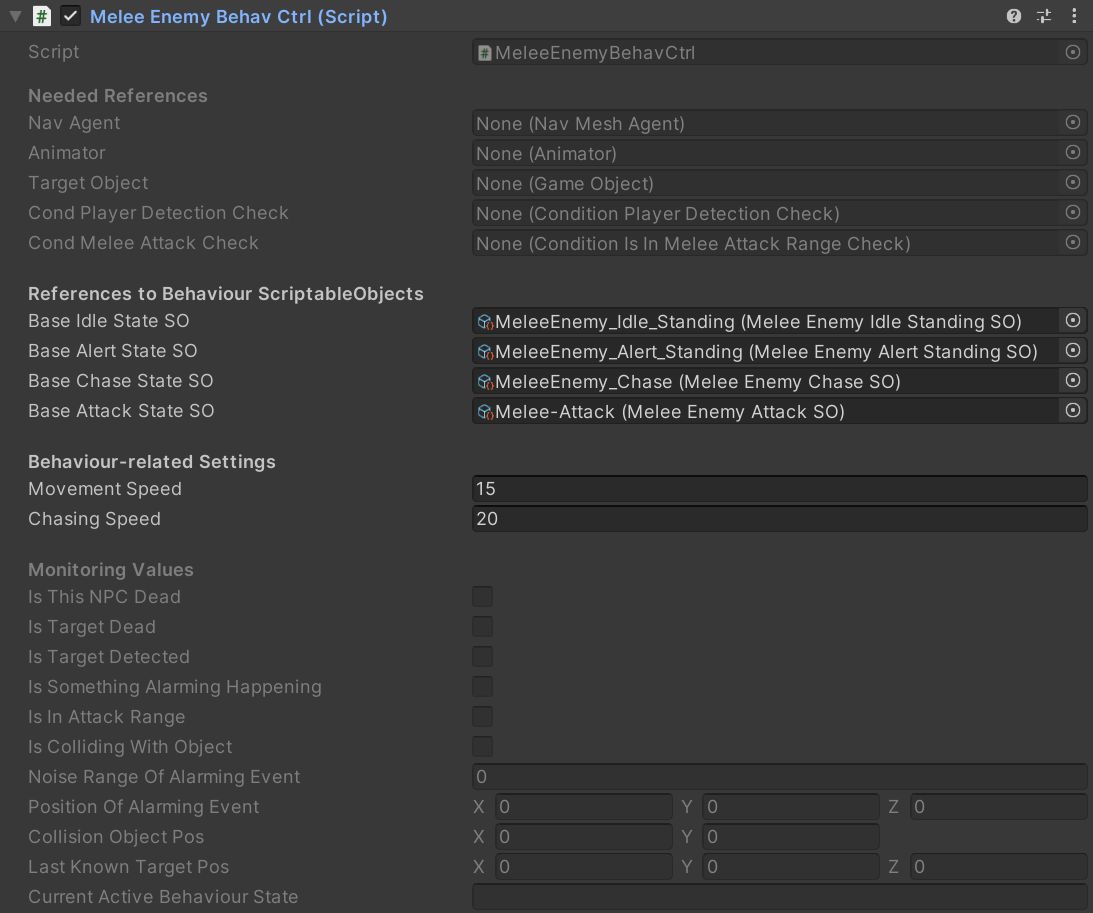
Task: Select the MeleeEnemy_Chase asset reference field
Action: pos(765,381)
